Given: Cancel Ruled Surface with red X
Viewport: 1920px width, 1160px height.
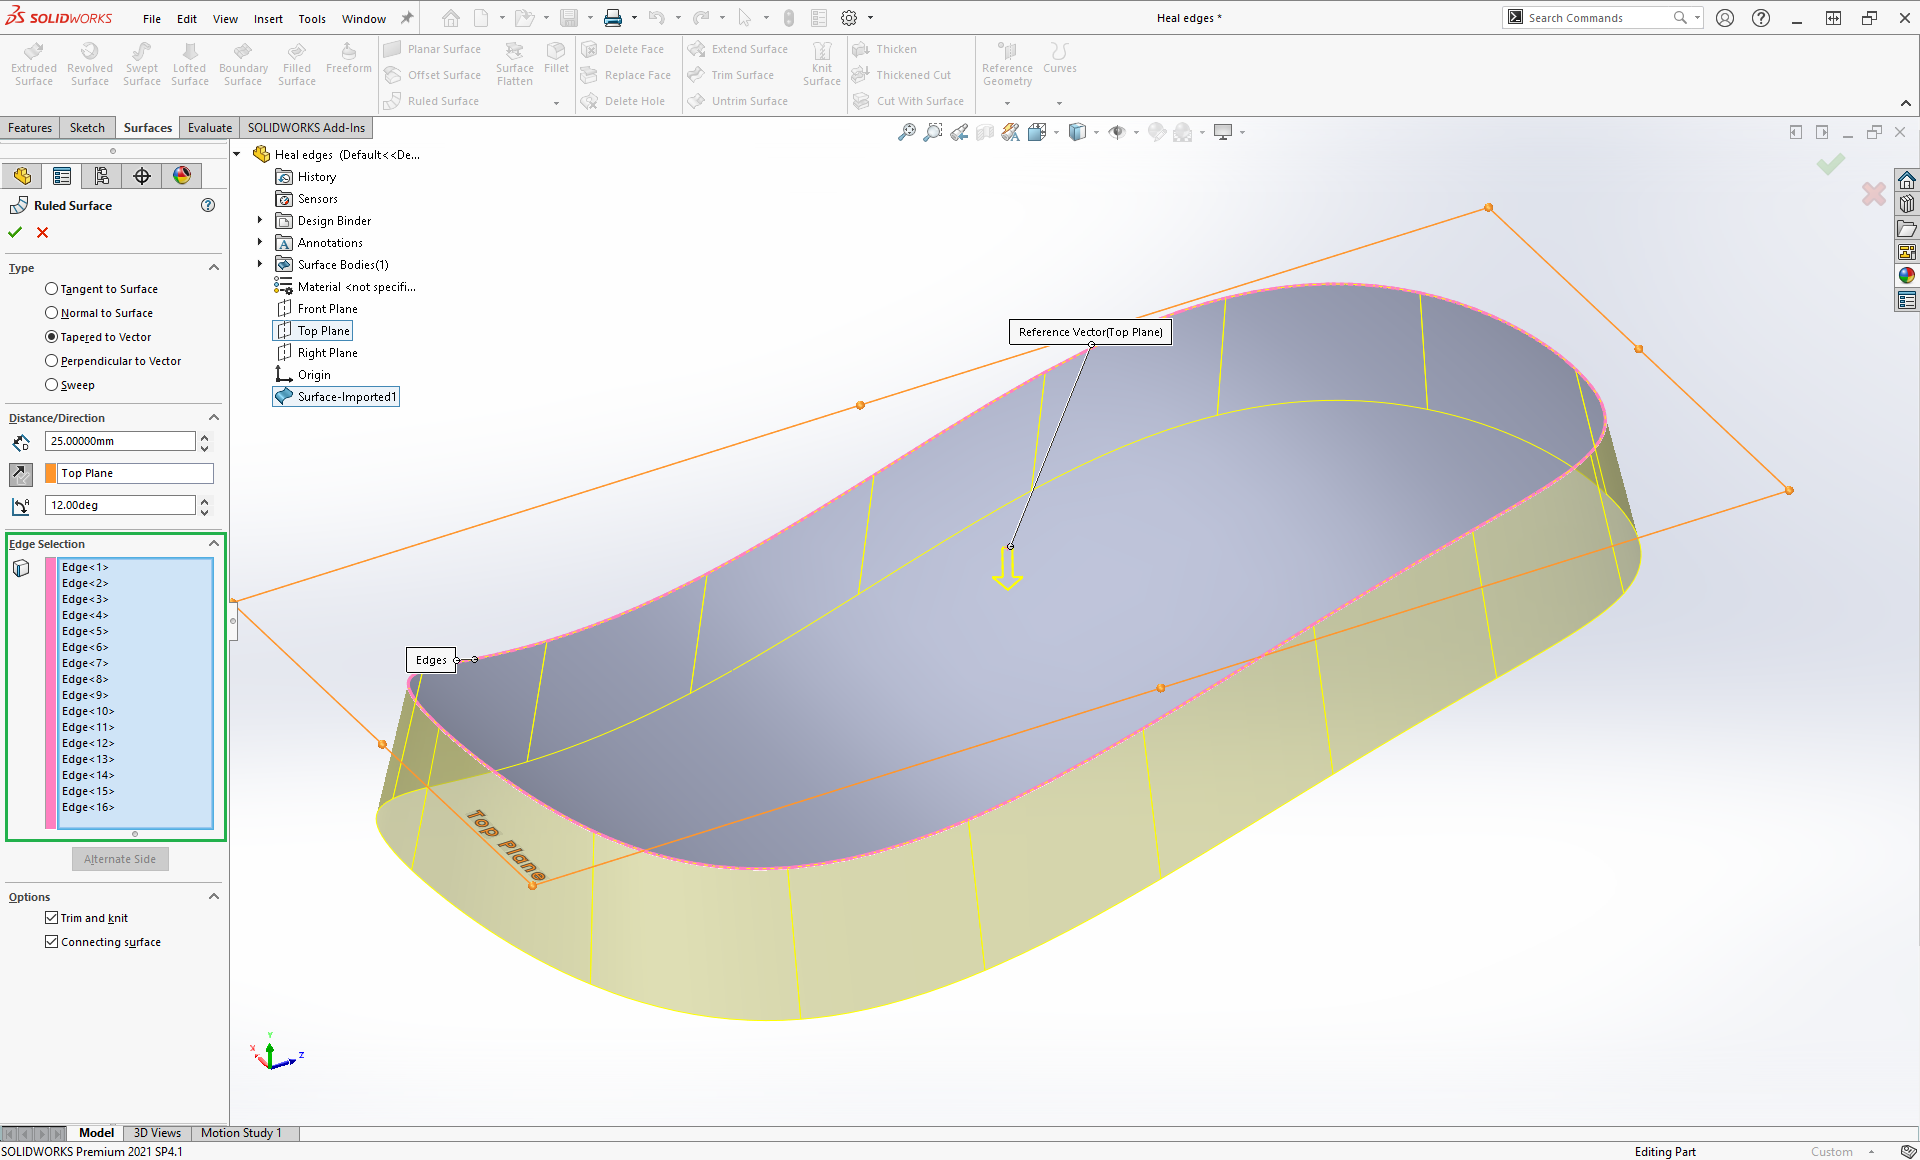Looking at the screenshot, I should tap(42, 232).
